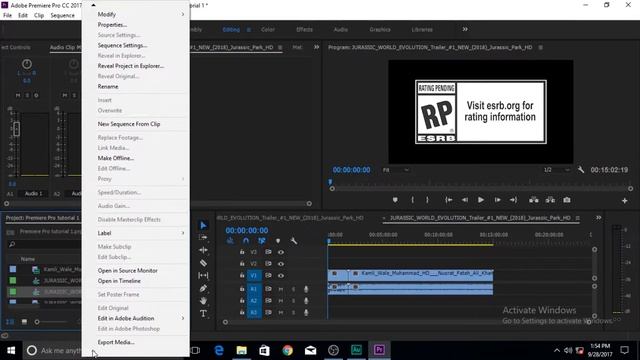
Task: Step back one frame
Action: [465, 200]
